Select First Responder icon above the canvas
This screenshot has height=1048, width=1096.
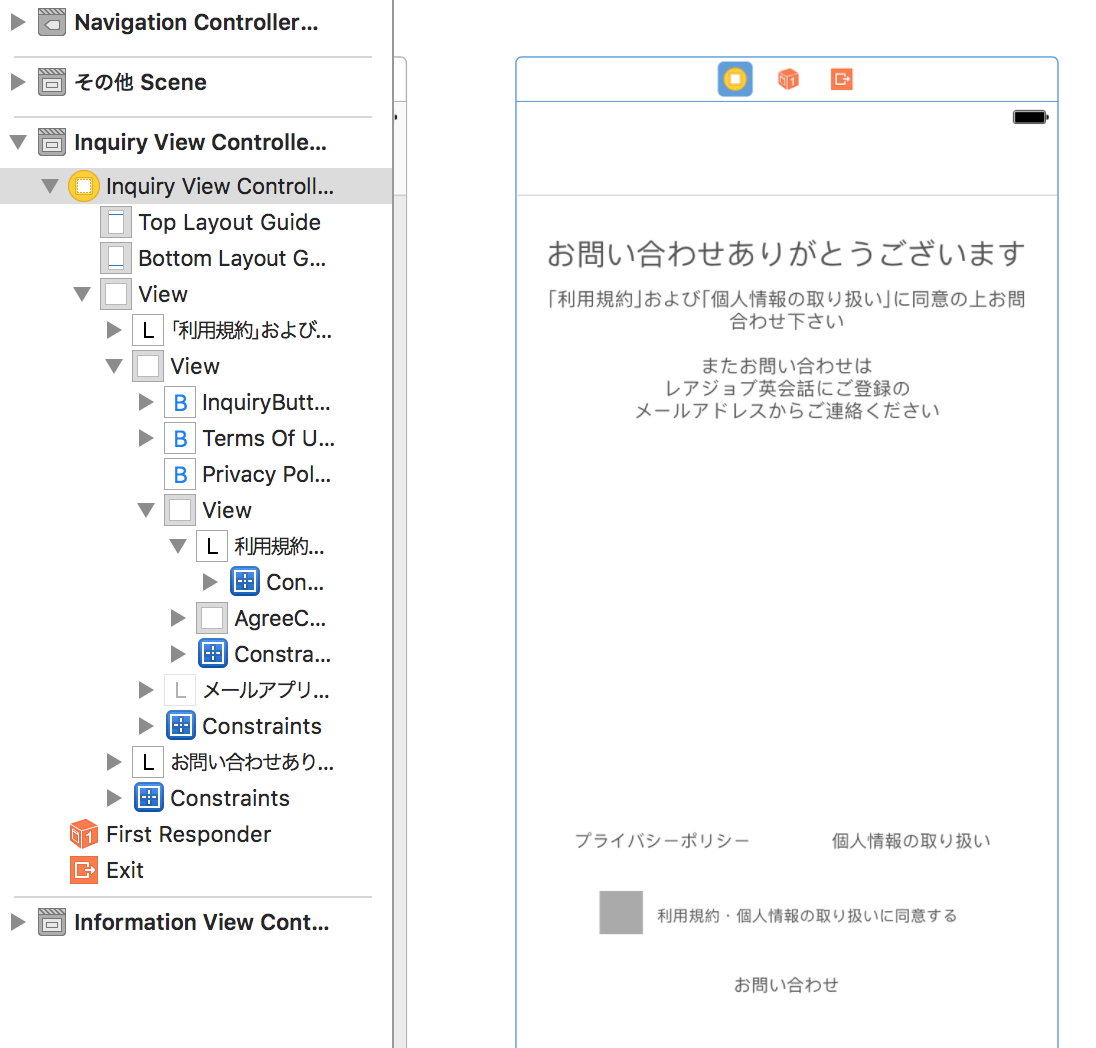(x=788, y=79)
